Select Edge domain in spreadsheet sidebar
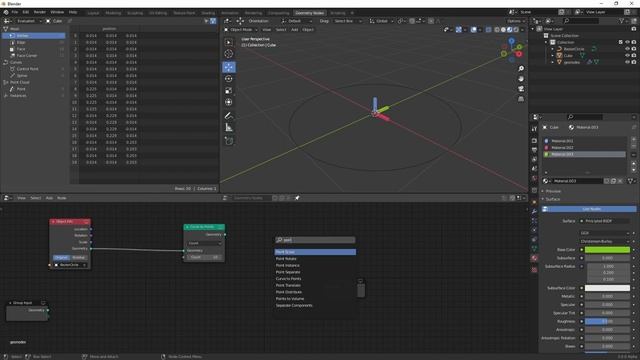640x360 pixels. (33, 42)
